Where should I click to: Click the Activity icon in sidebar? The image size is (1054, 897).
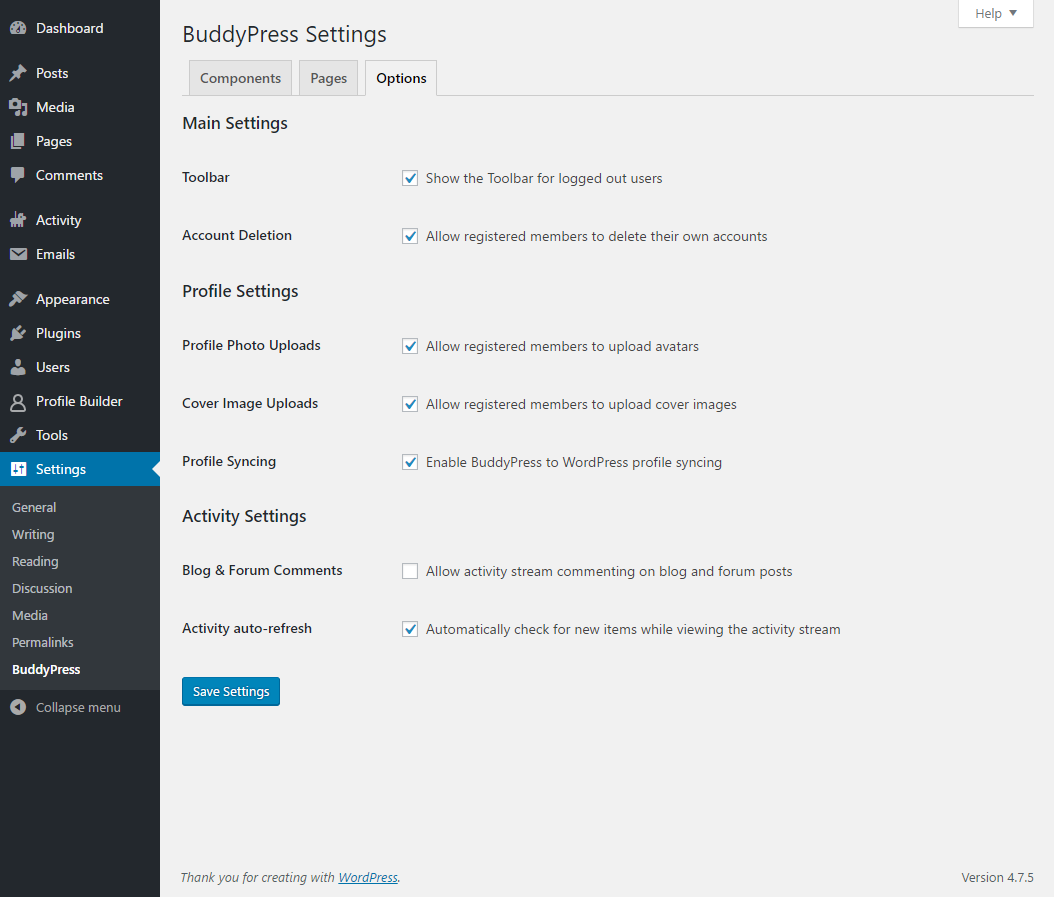point(18,220)
